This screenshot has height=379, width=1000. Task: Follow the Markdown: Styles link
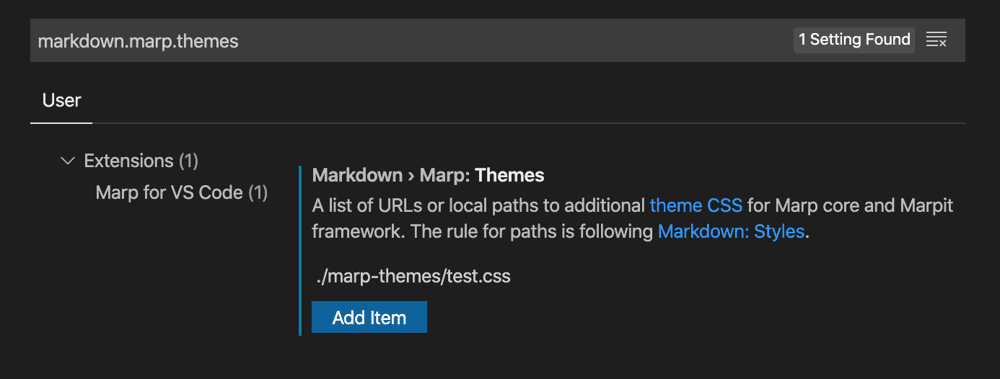(731, 231)
